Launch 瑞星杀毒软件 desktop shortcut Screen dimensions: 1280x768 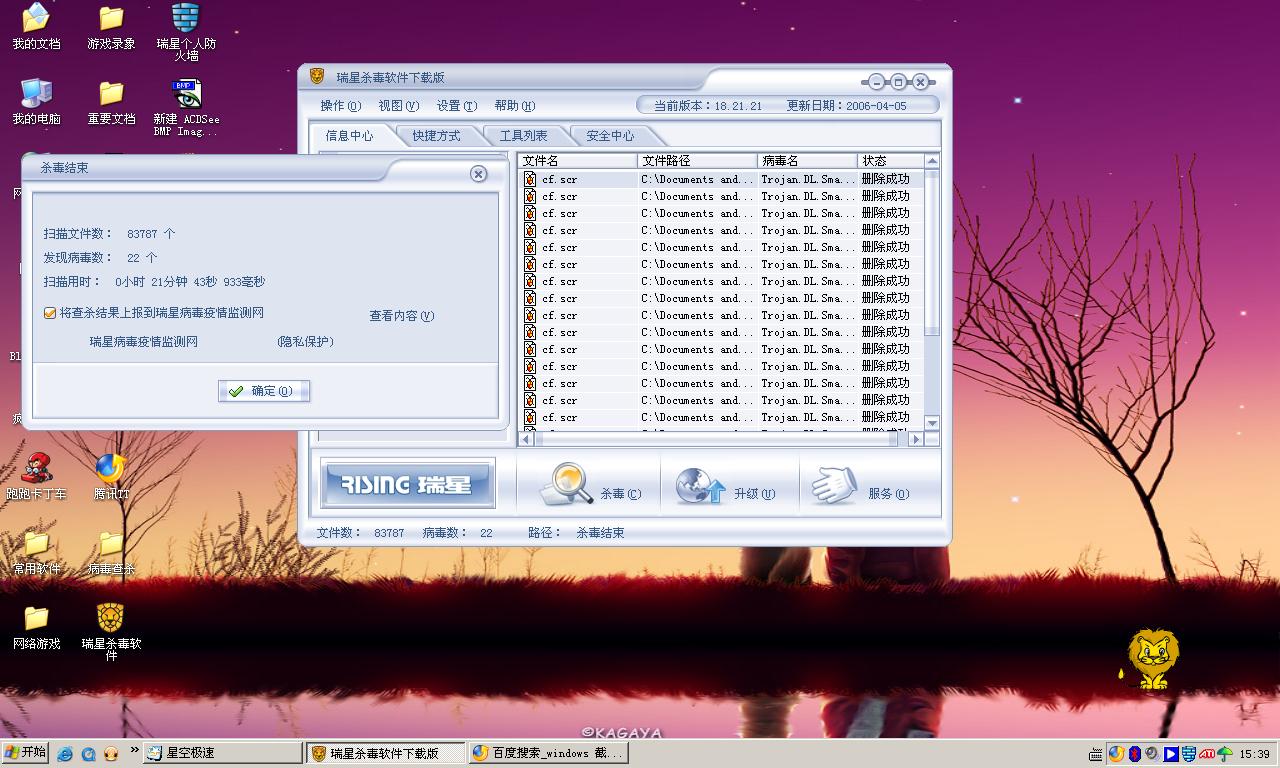(x=111, y=632)
